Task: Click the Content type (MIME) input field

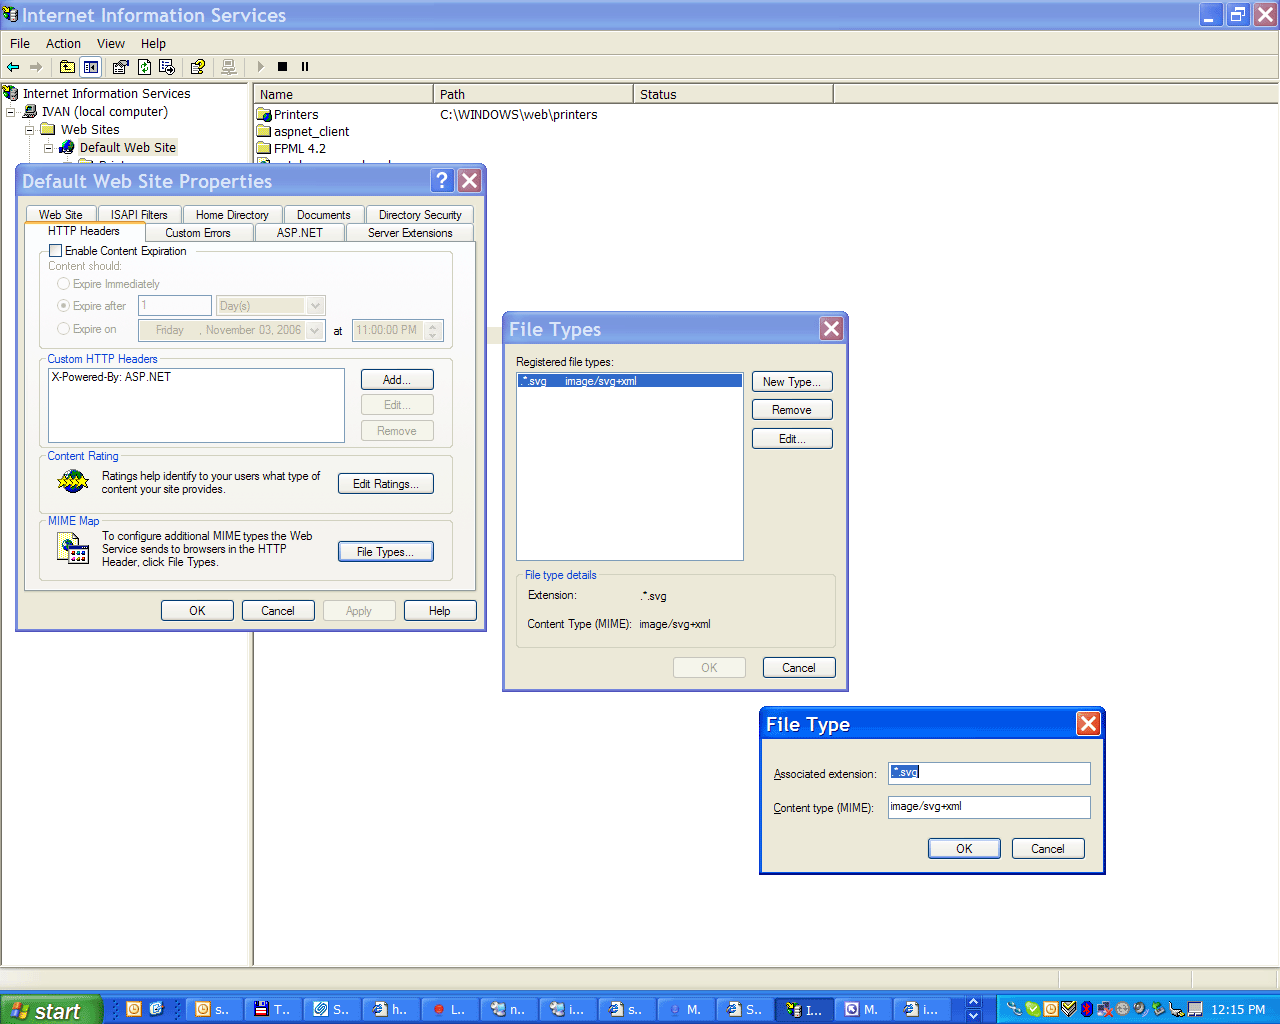Action: click(x=988, y=807)
